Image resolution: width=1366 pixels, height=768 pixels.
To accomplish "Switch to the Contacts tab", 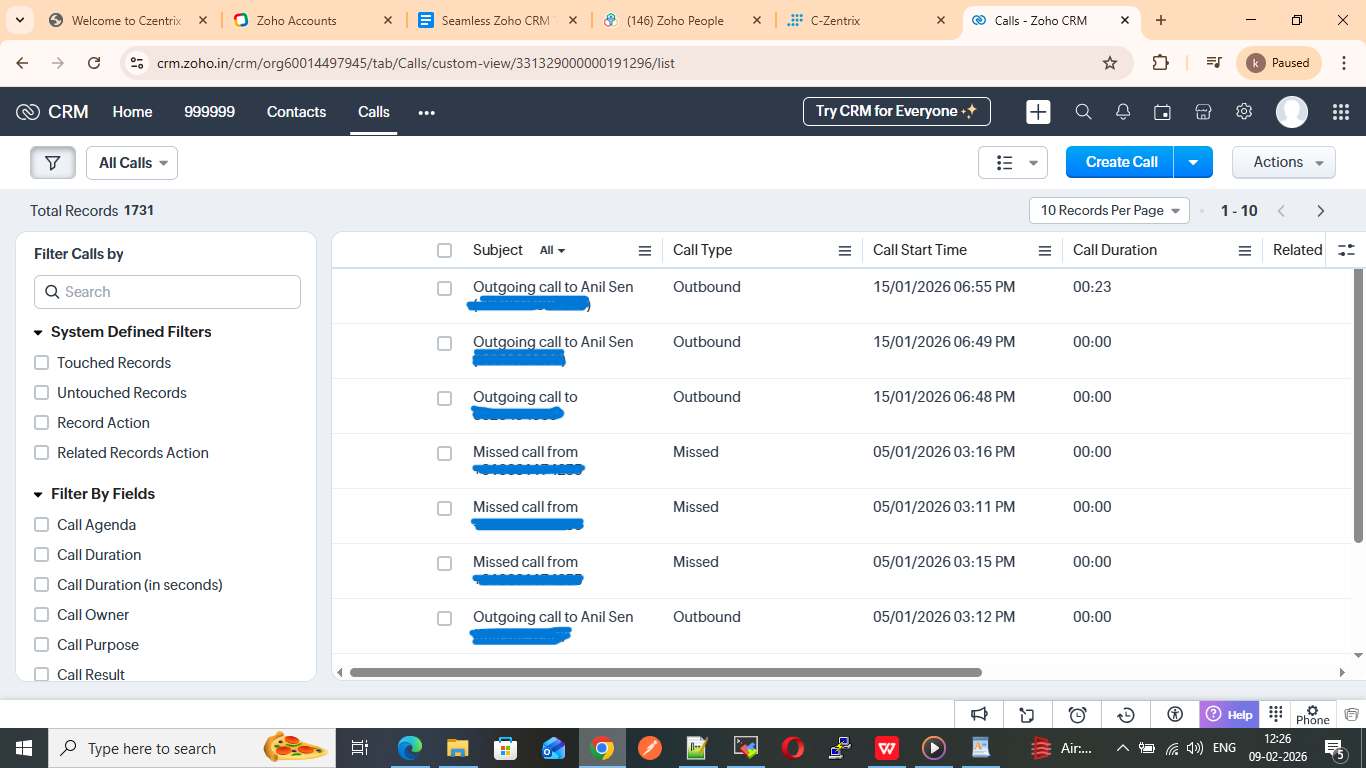I will point(296,112).
